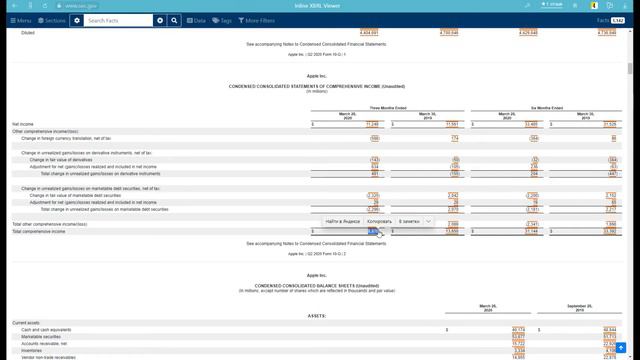Select total change on marketable debt securities, six months 2019
640x360 pixels.
(611, 209)
